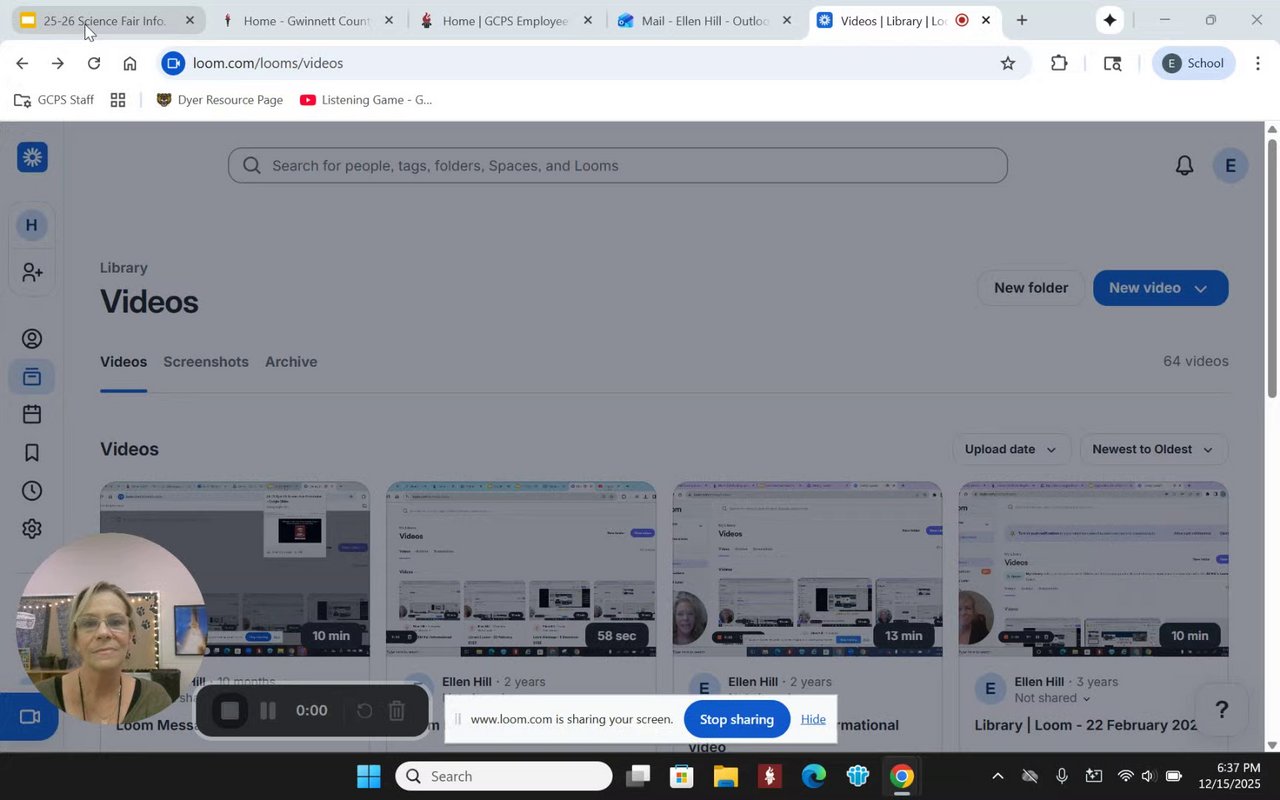Expand the New video dropdown
Viewport: 1280px width, 800px height.
tap(1201, 288)
